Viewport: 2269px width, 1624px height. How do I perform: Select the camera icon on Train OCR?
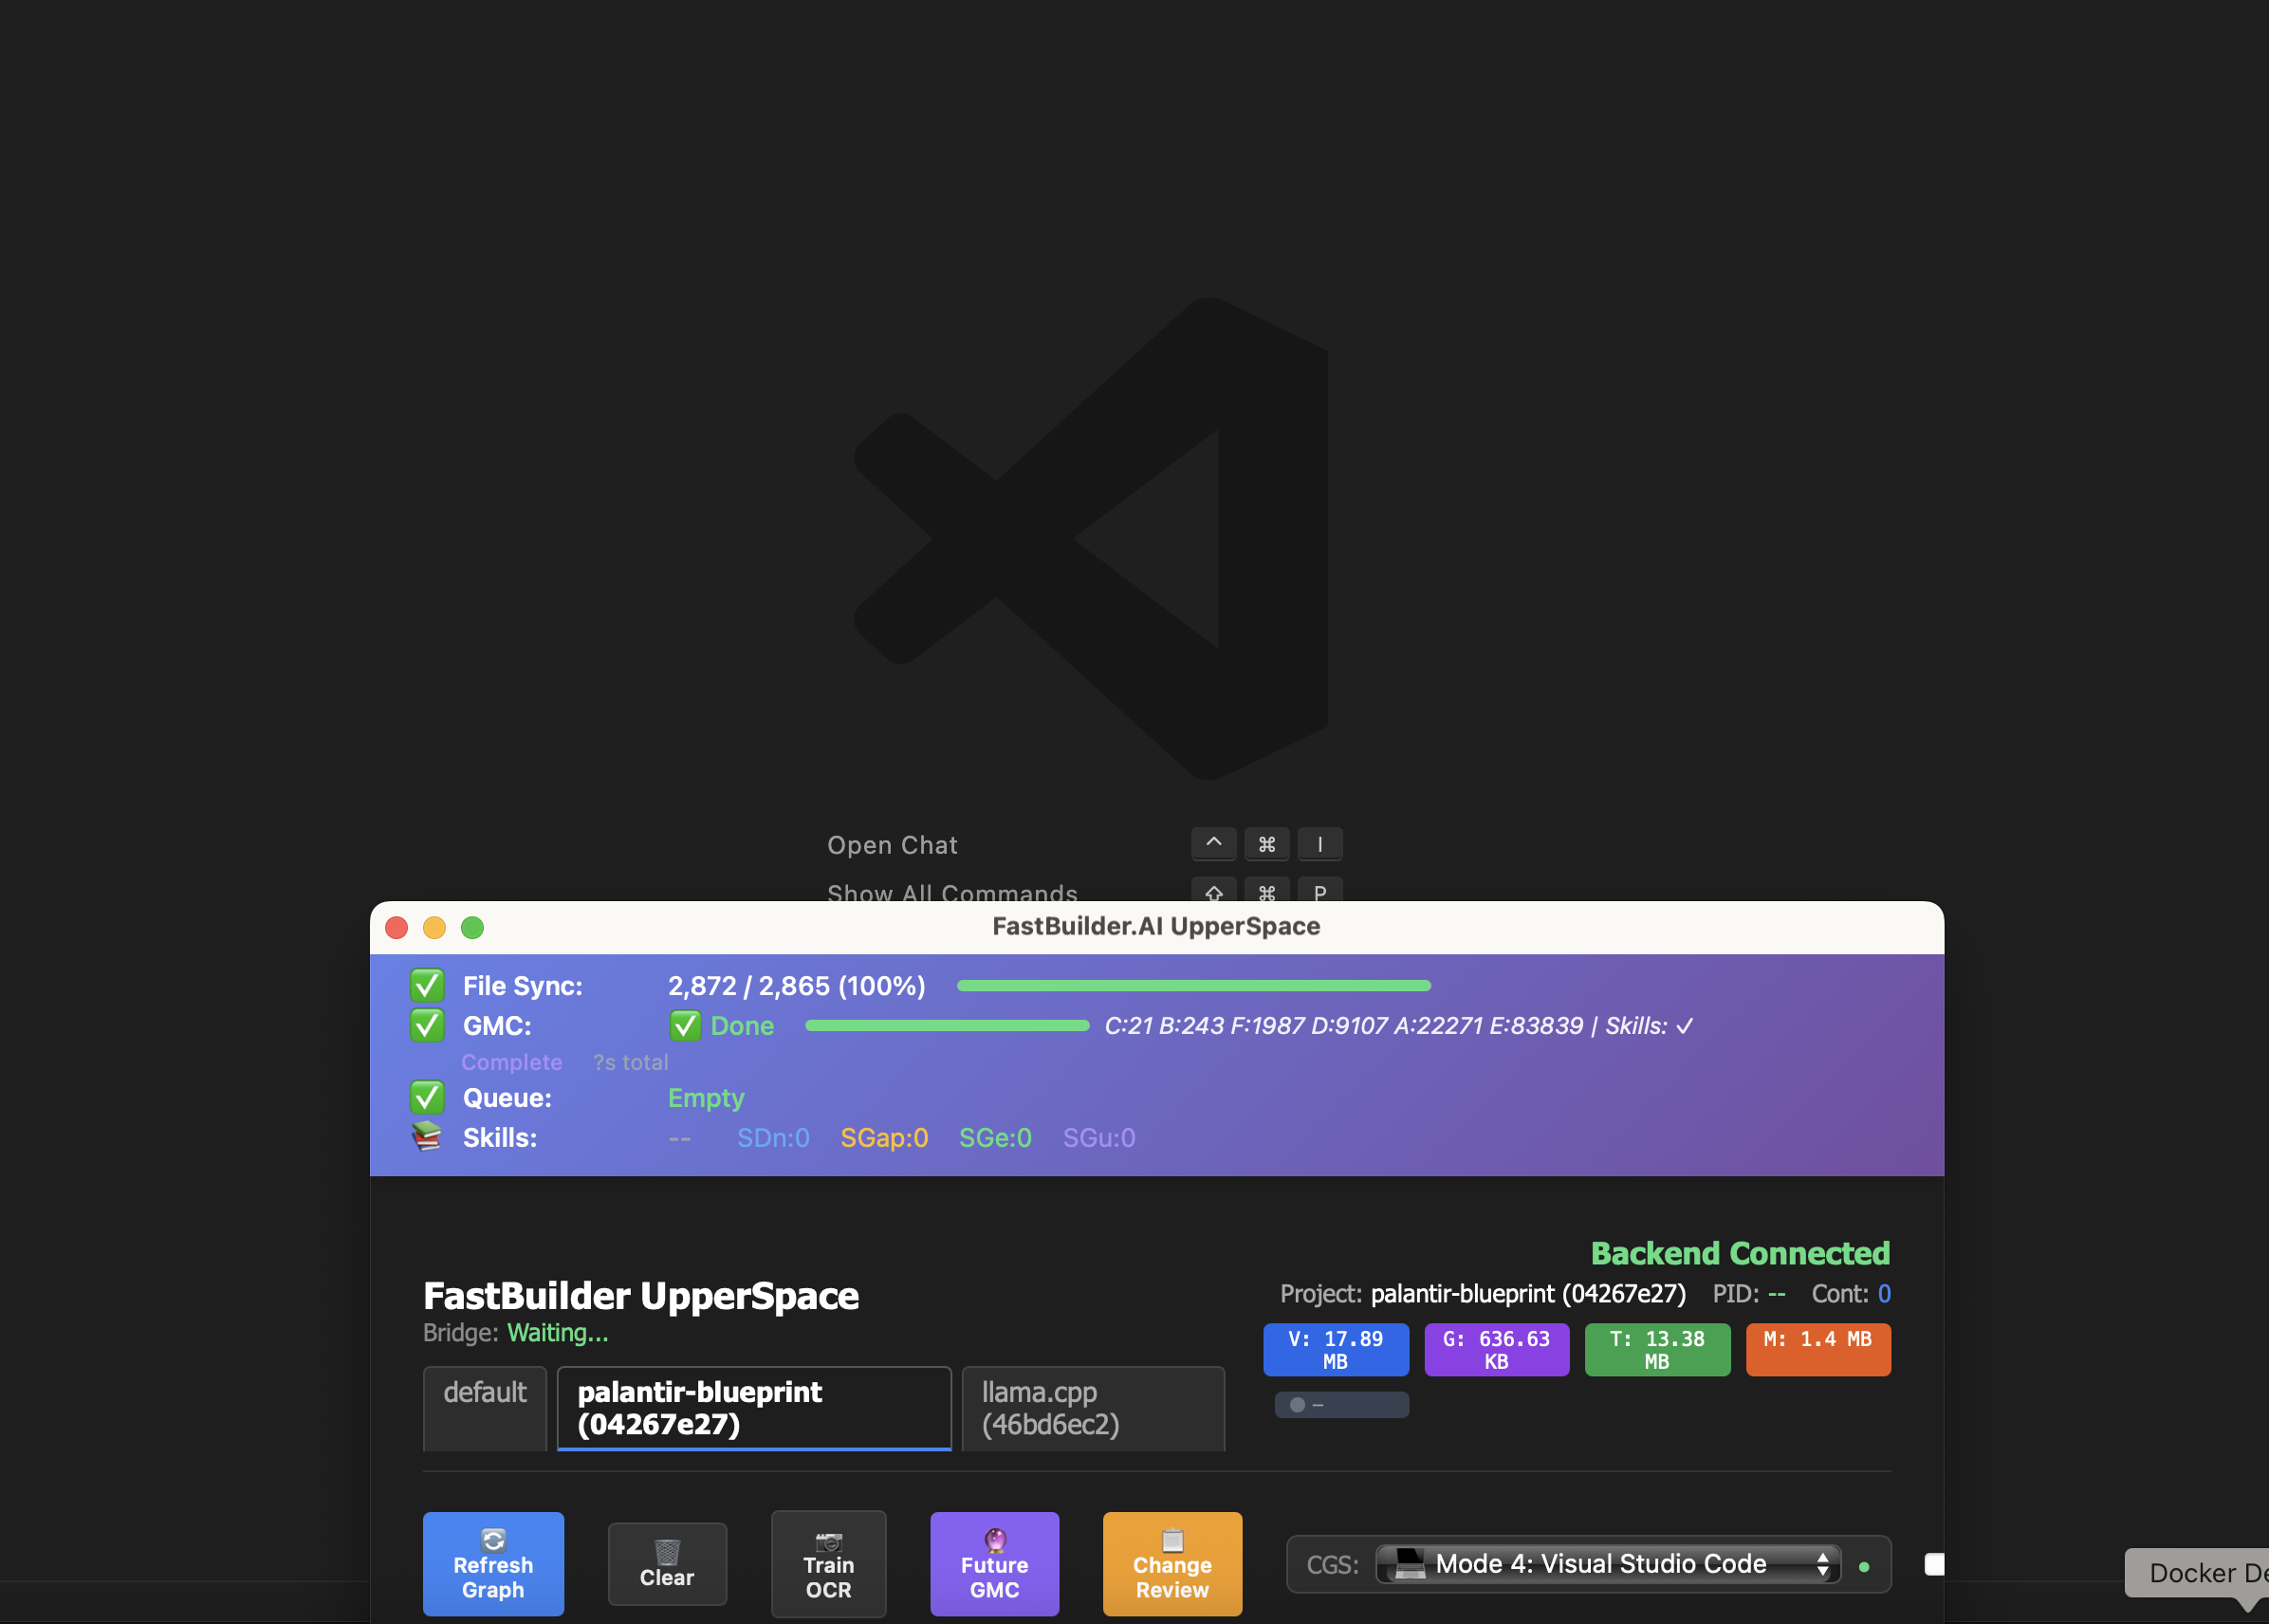pos(828,1541)
